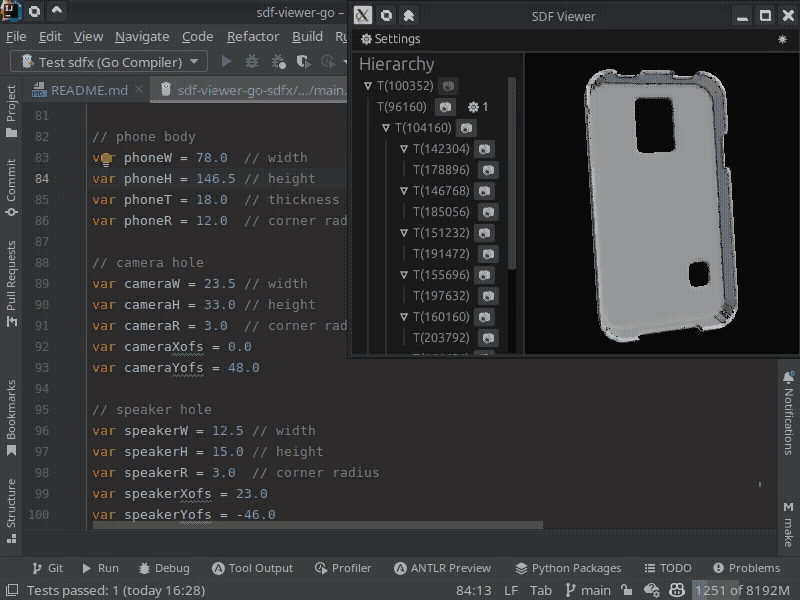Open the Debug tool window button
The width and height of the screenshot is (800, 600).
[164, 568]
